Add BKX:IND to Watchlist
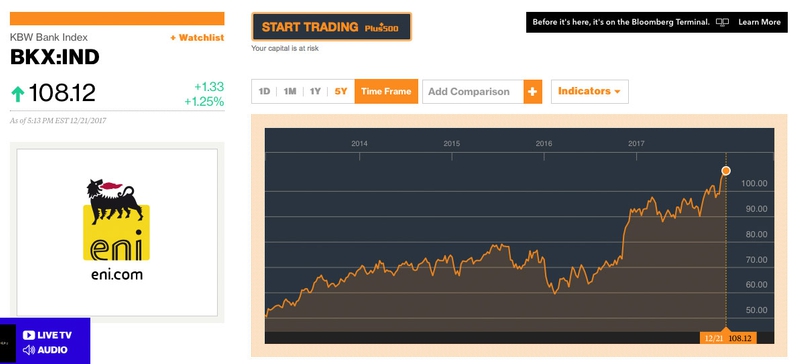800x364 pixels. pyautogui.click(x=197, y=37)
